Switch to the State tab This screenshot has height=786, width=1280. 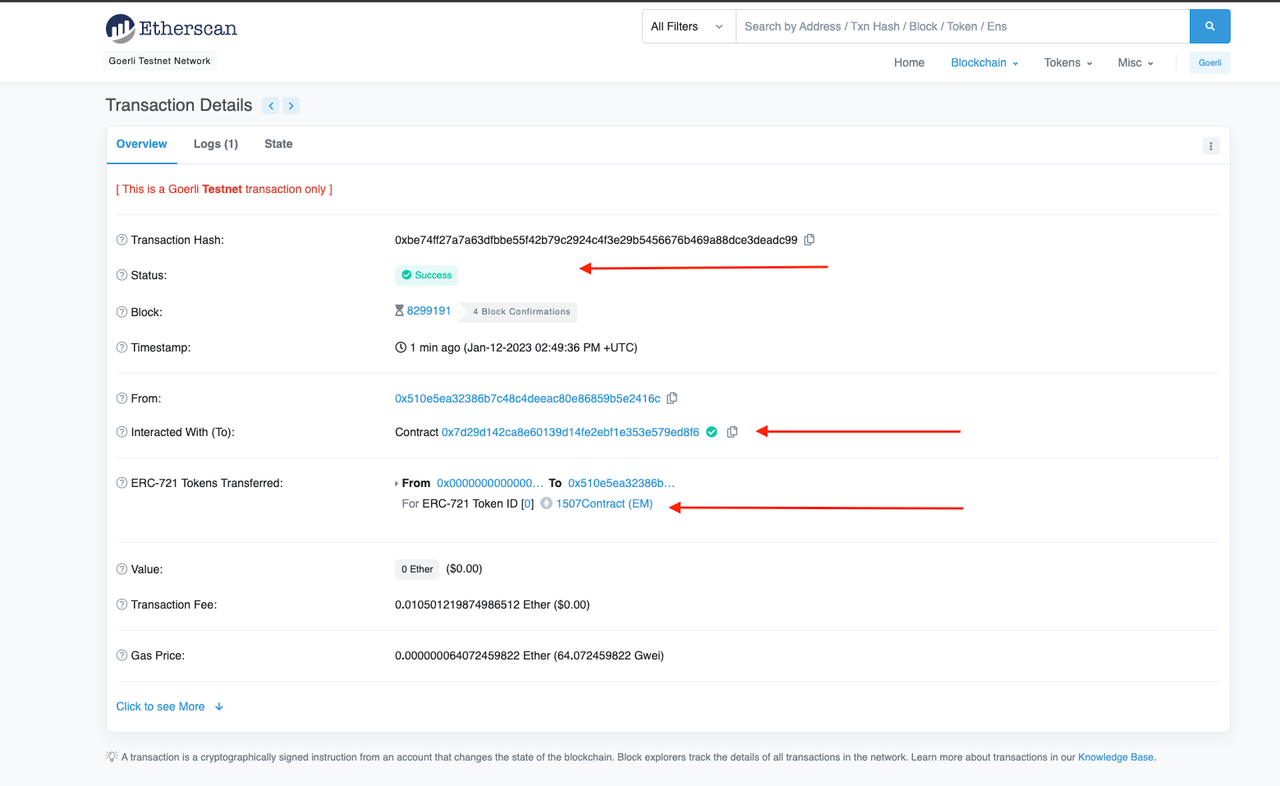(278, 144)
